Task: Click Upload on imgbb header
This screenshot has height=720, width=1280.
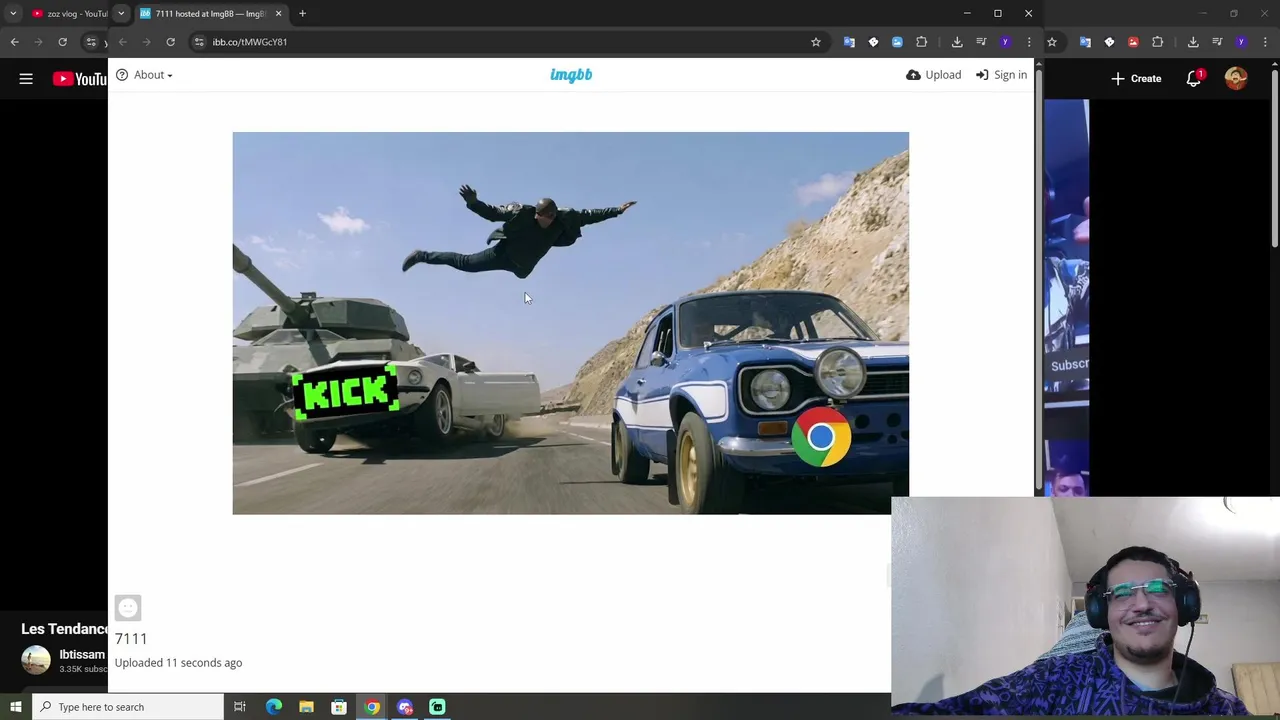Action: click(x=934, y=75)
